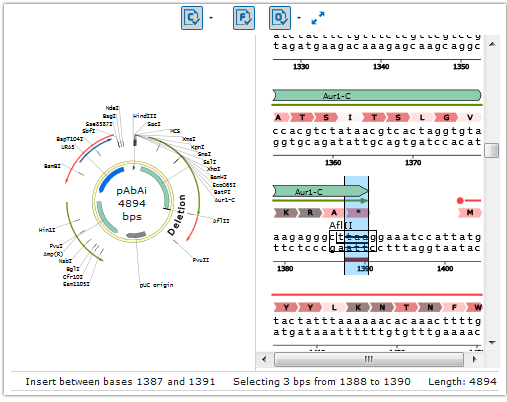
Task: Click the G residue arrow
Action: [446, 117]
